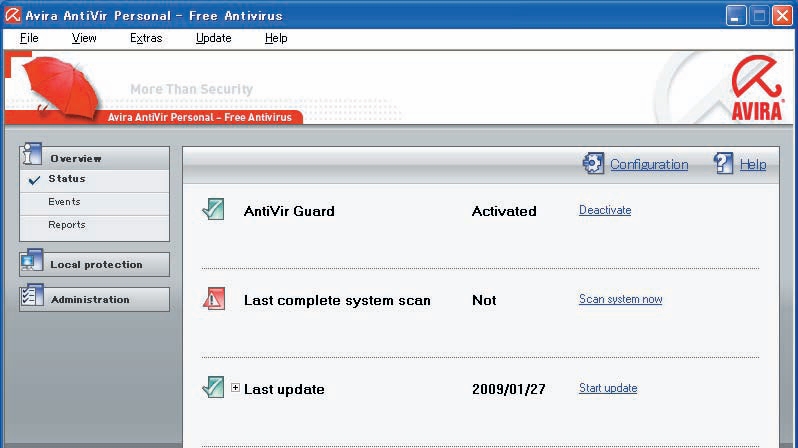
Task: Click the red warning icon for system scan
Action: point(214,298)
